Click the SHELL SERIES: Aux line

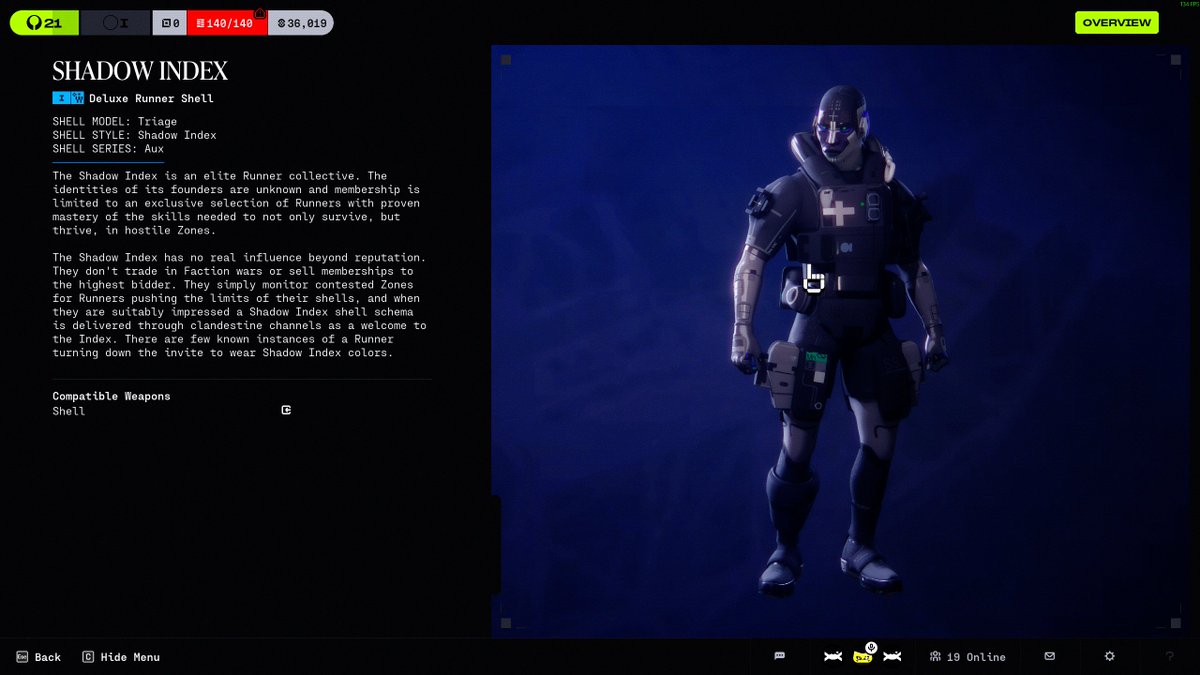click(108, 149)
